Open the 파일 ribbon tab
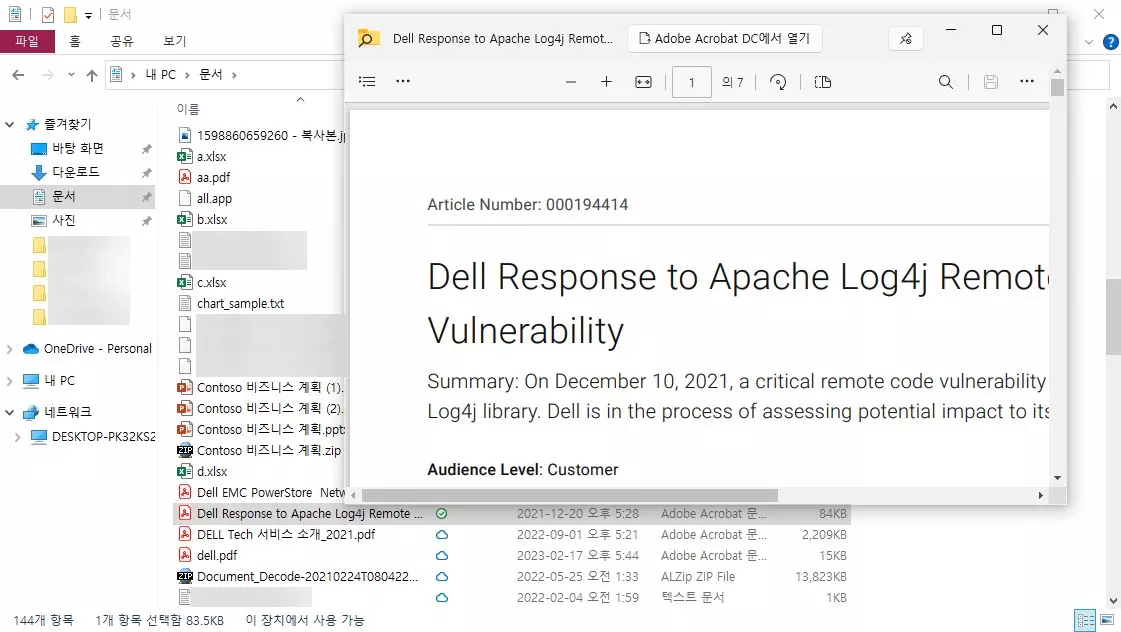Screen dimensions: 1121x632 click(27, 41)
